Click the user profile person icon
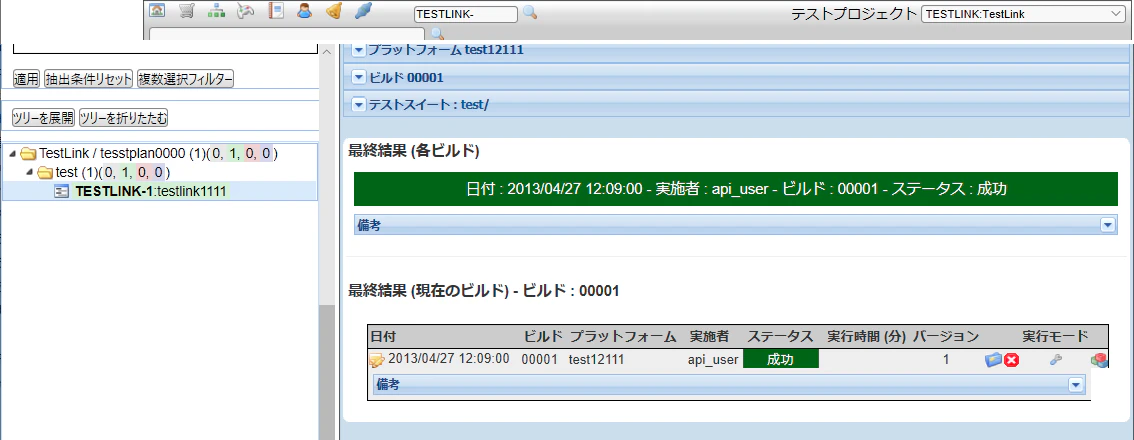This screenshot has width=1134, height=440. (x=304, y=11)
